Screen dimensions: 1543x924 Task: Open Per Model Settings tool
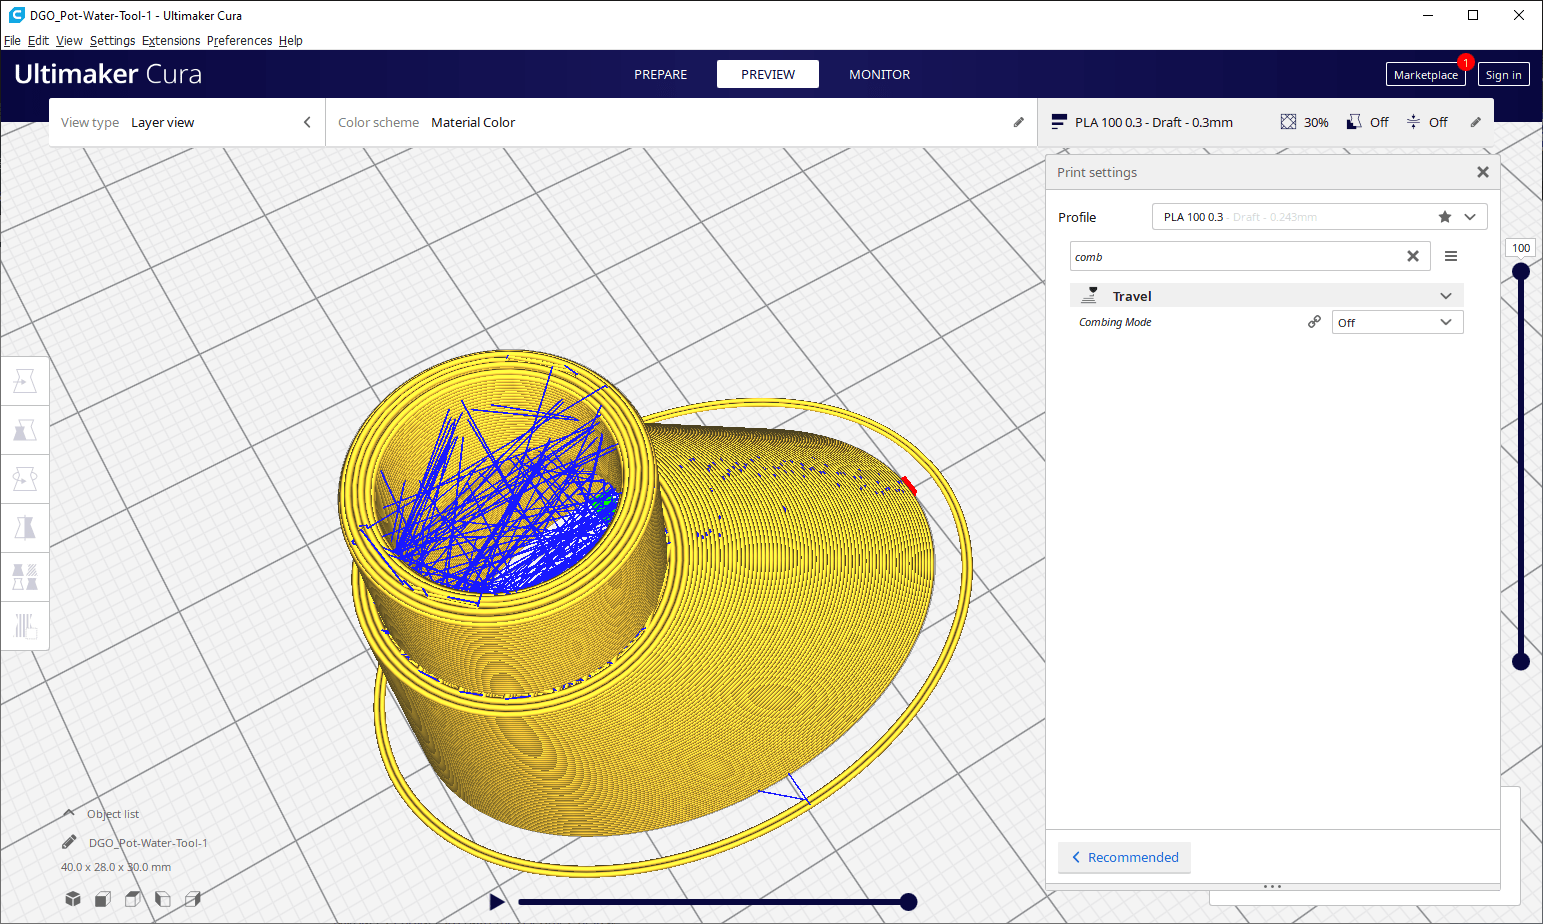click(25, 577)
